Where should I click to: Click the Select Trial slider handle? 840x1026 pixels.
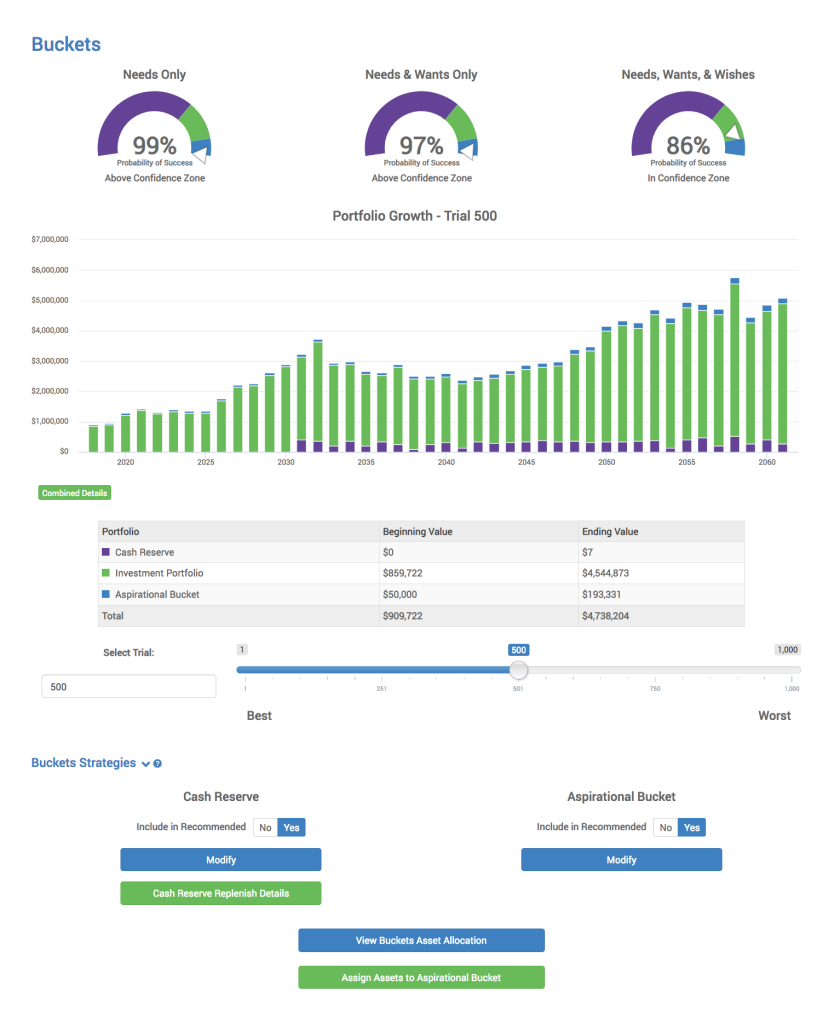coord(518,669)
